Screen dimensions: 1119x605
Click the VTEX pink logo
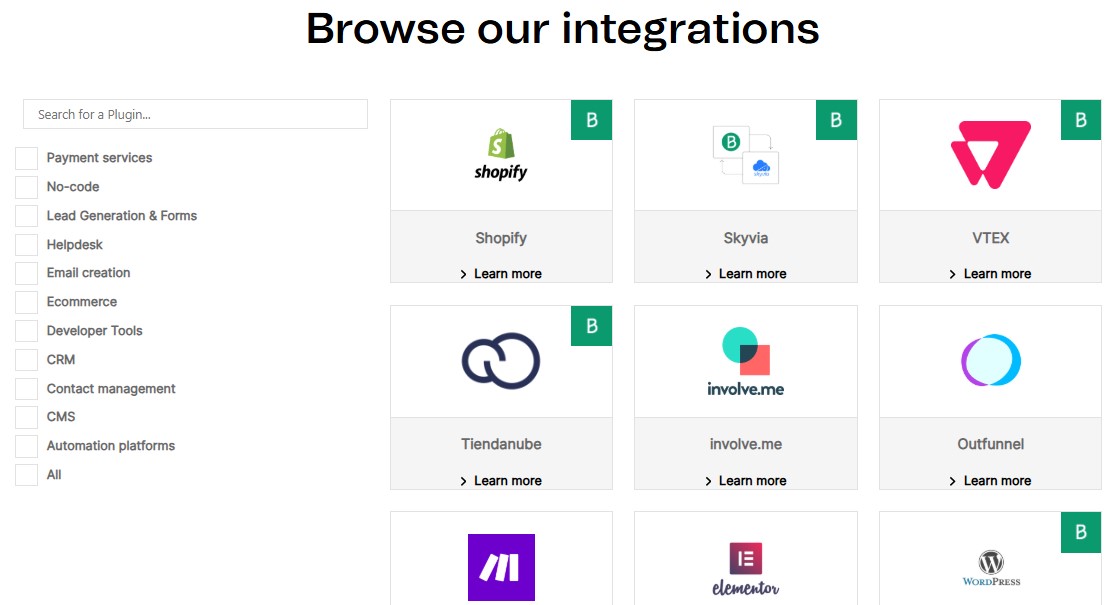click(991, 154)
